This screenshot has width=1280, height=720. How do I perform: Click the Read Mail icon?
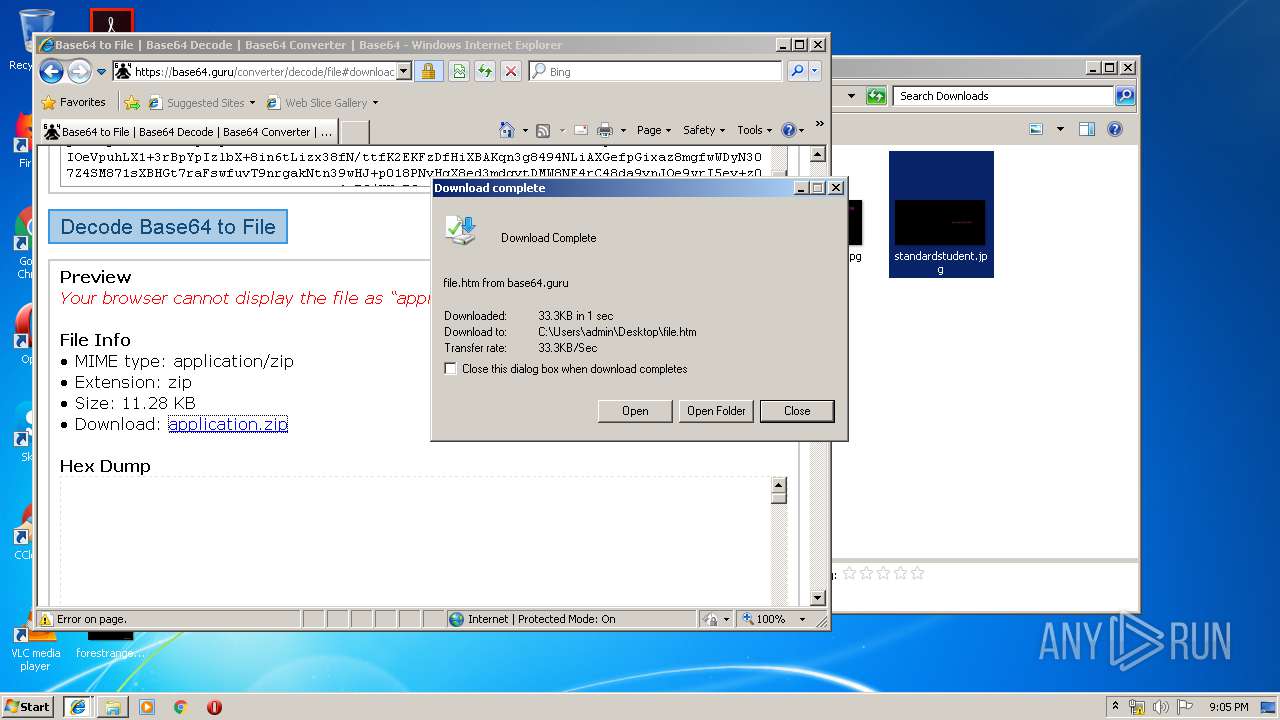580,130
